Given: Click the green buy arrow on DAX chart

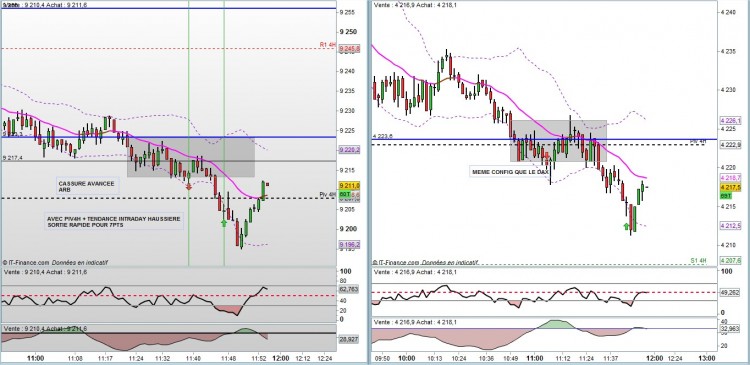Looking at the screenshot, I should pyautogui.click(x=224, y=222).
